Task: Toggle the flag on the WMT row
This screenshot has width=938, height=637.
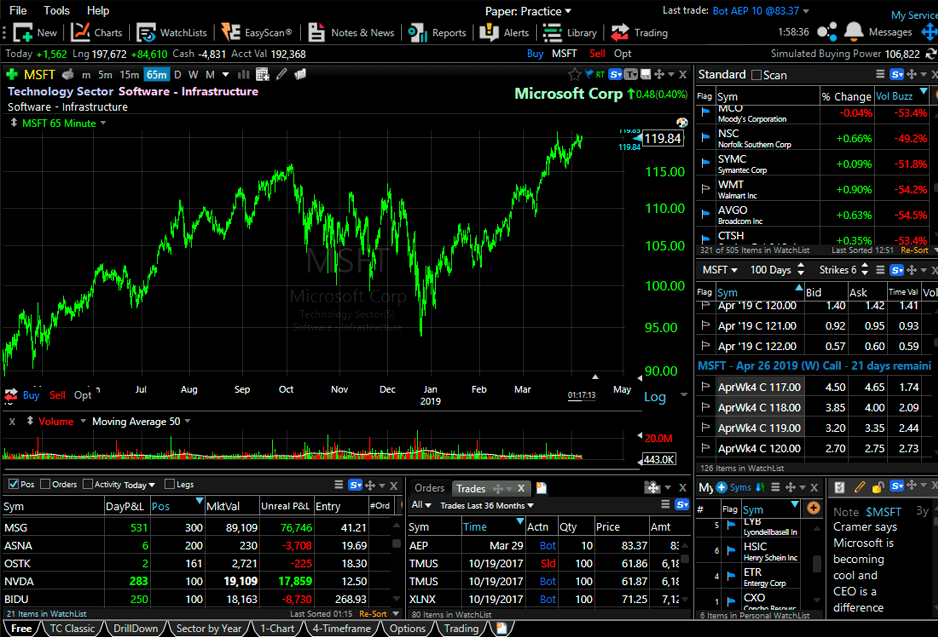Action: pyautogui.click(x=705, y=189)
